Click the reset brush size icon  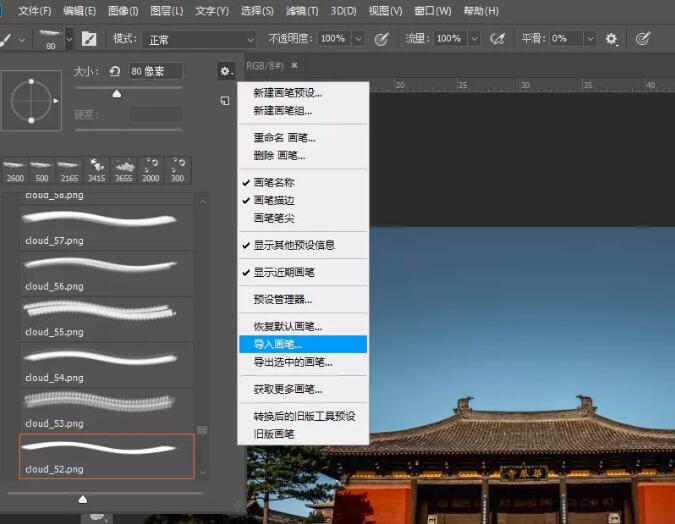tap(115, 71)
